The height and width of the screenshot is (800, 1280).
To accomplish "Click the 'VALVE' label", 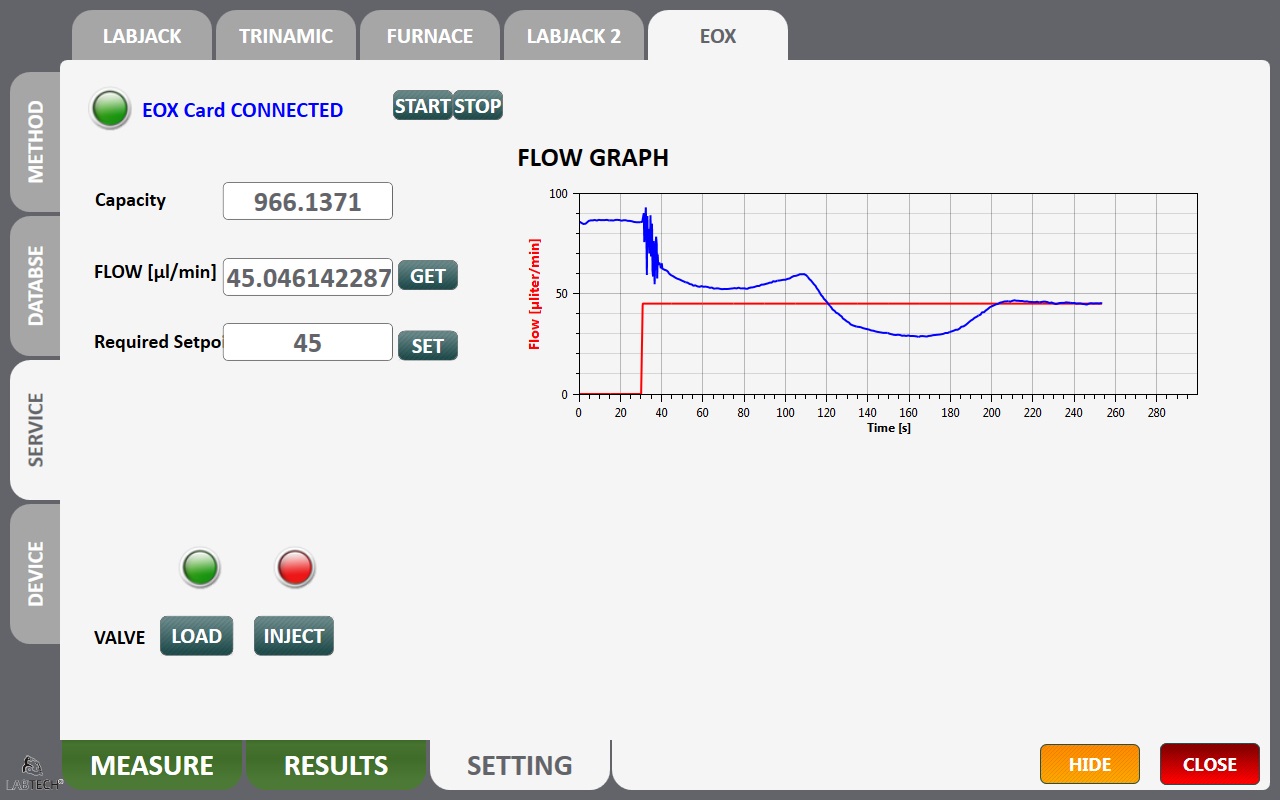I will click(119, 637).
